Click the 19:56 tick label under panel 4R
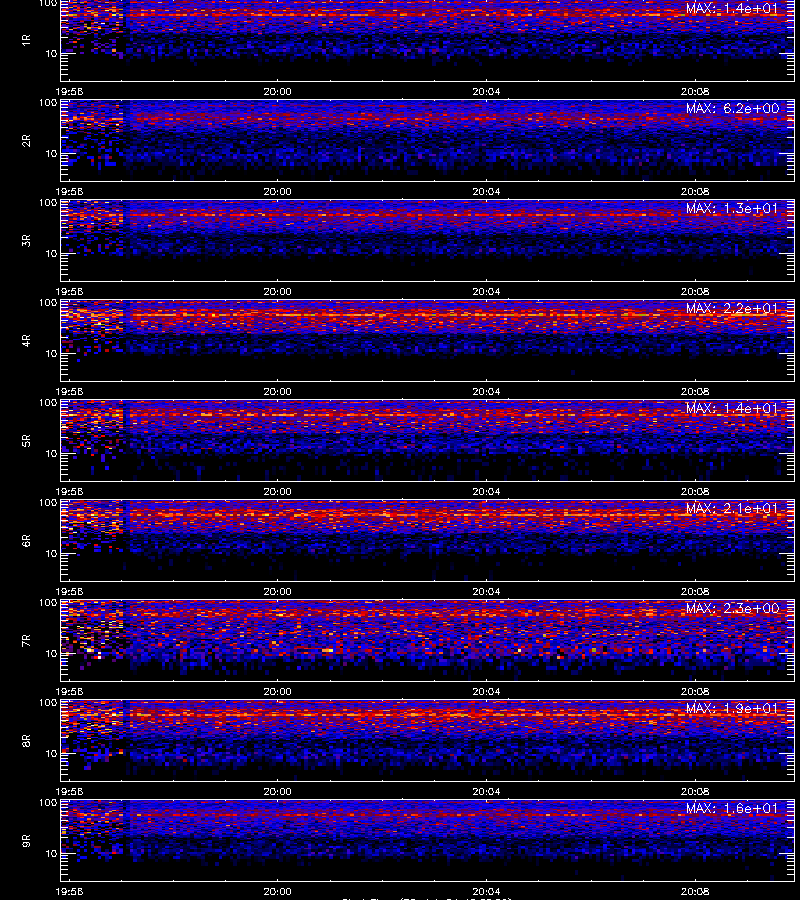The height and width of the screenshot is (900, 800). click(x=69, y=391)
